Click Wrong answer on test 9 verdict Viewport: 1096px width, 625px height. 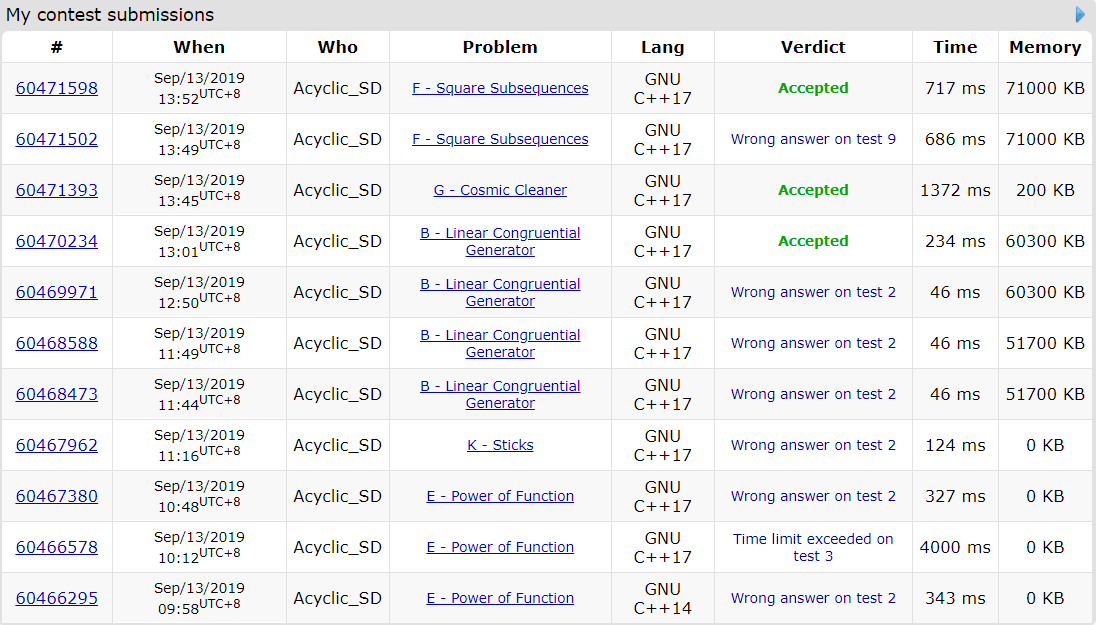coord(813,139)
